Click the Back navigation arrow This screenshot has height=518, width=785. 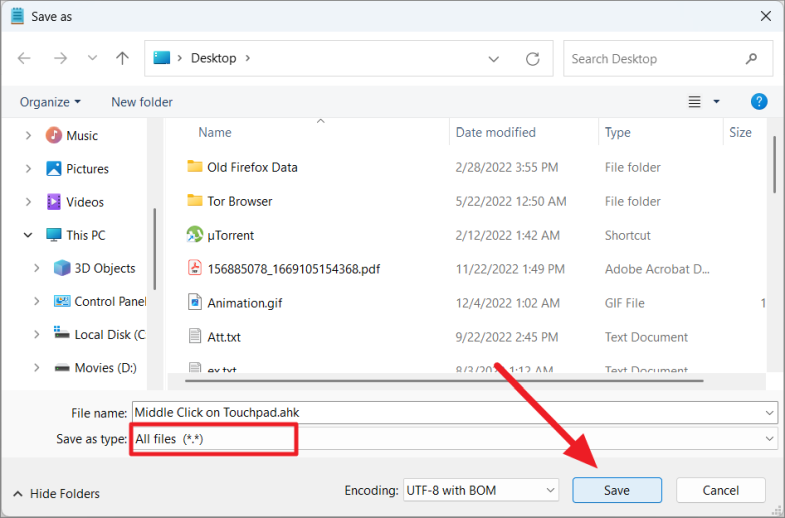tap(25, 58)
